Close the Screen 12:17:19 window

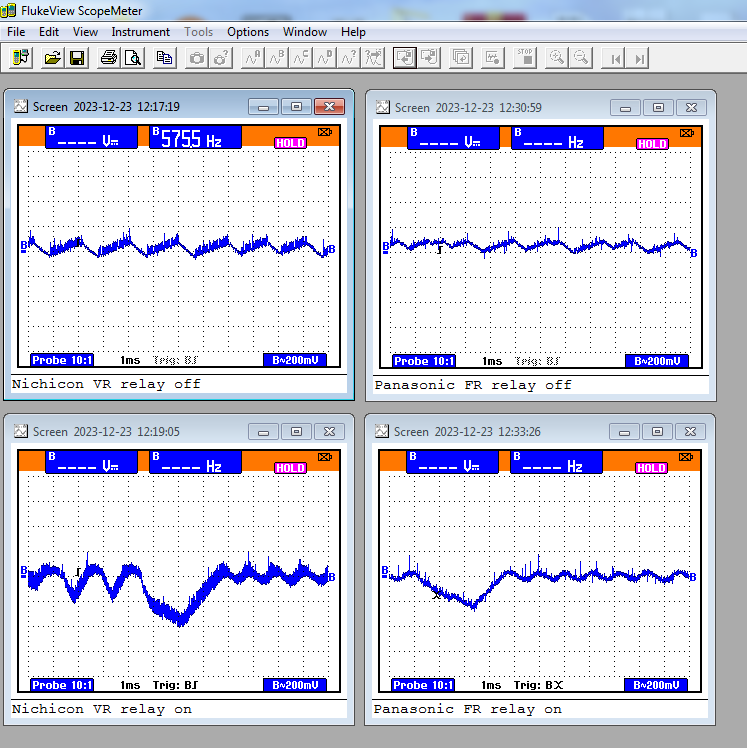(x=329, y=107)
